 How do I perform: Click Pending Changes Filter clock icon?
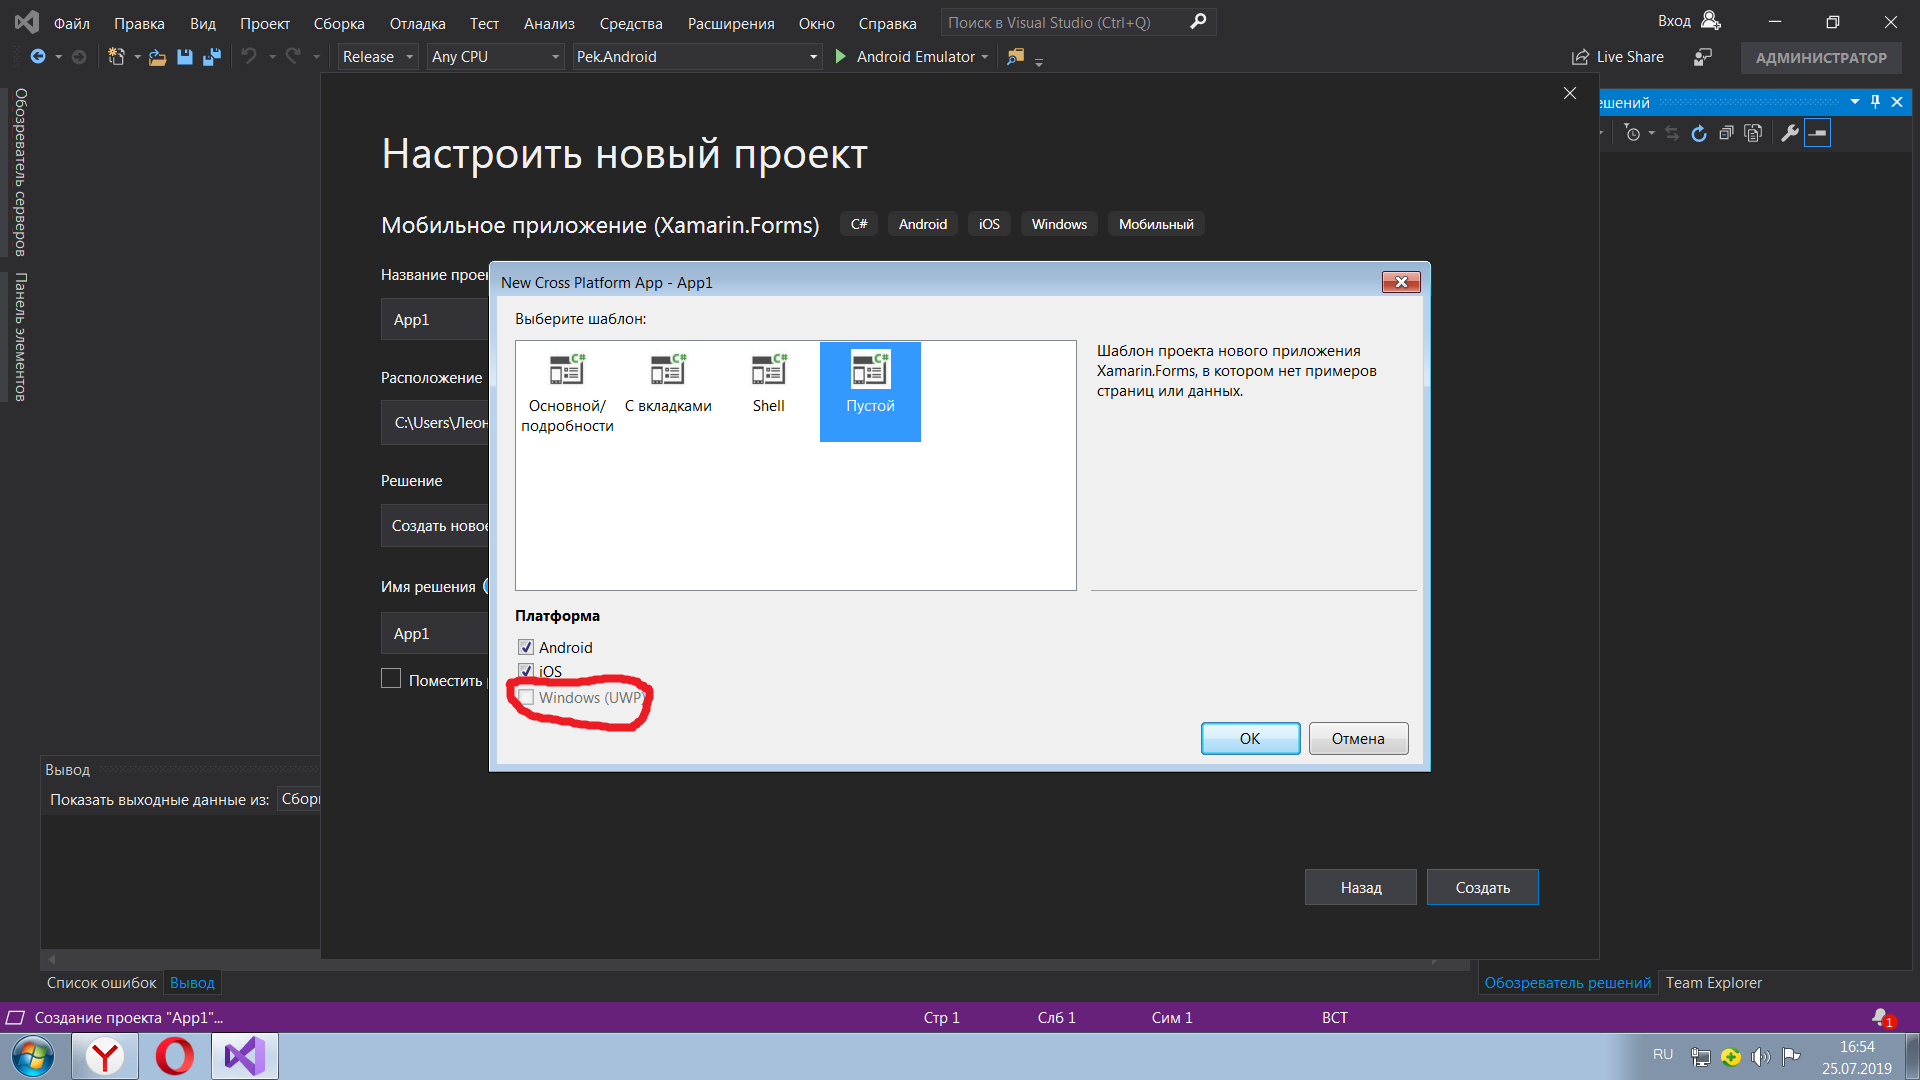tap(1633, 133)
